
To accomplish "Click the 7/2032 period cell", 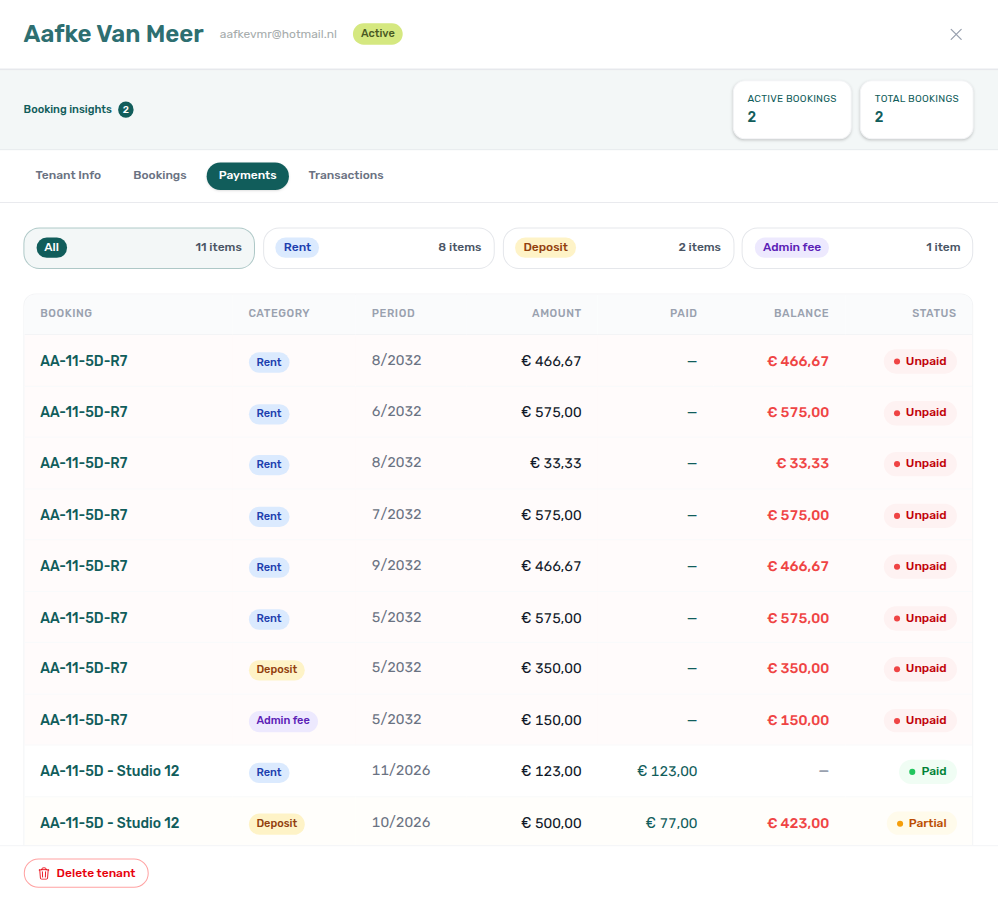I will point(397,514).
